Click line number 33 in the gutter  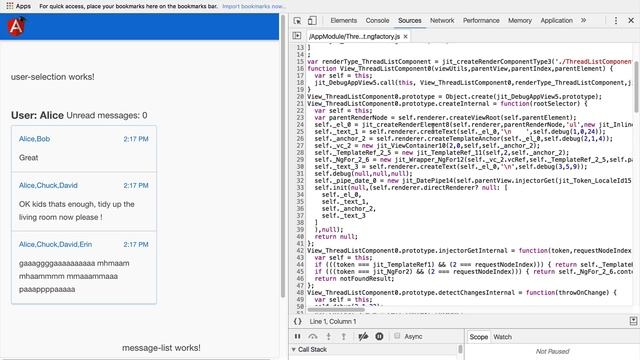pyautogui.click(x=300, y=188)
